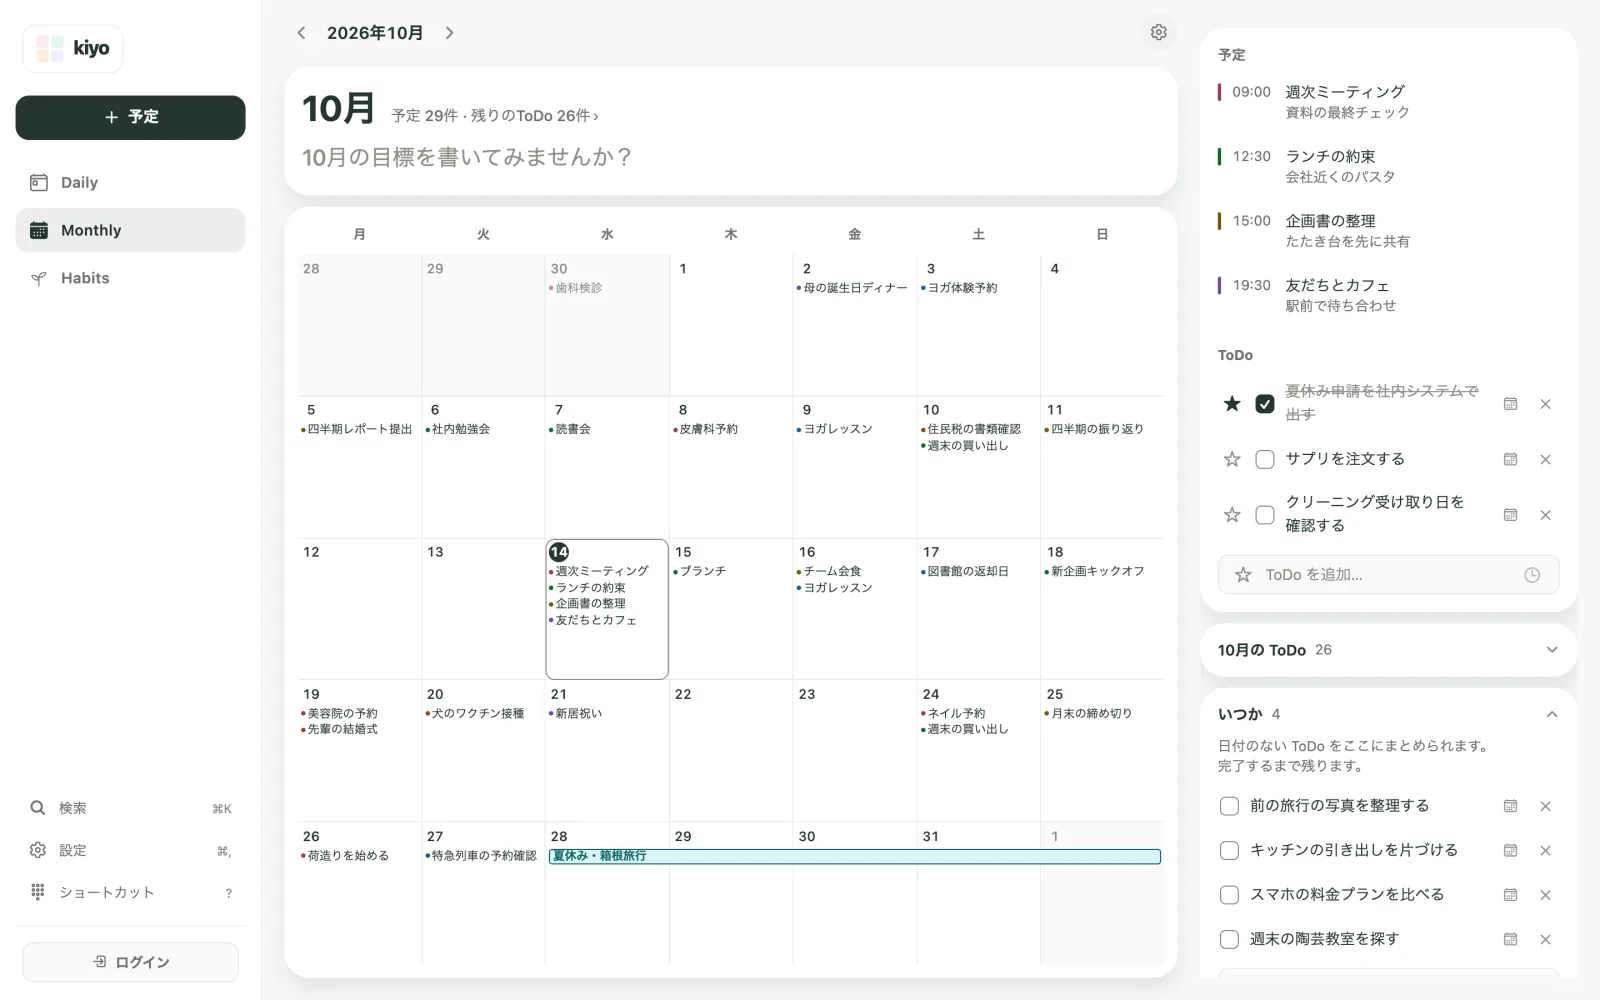Select Monthly view
The width and height of the screenshot is (1600, 1000).
coord(130,230)
